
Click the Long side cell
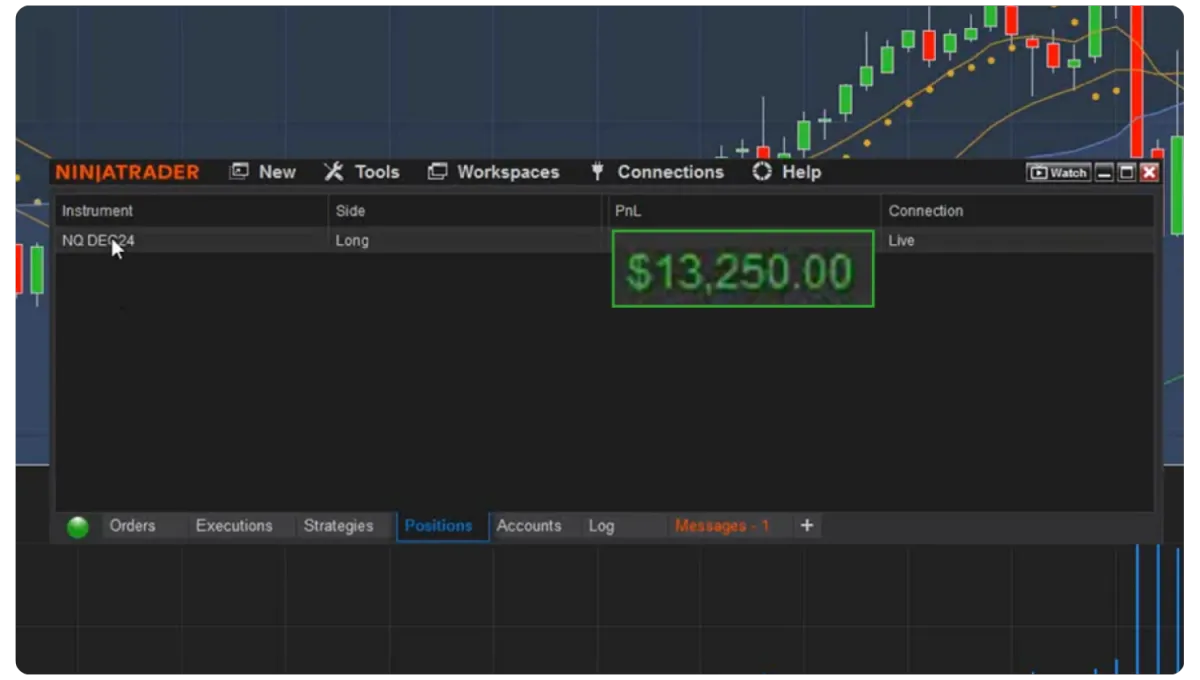(x=467, y=240)
